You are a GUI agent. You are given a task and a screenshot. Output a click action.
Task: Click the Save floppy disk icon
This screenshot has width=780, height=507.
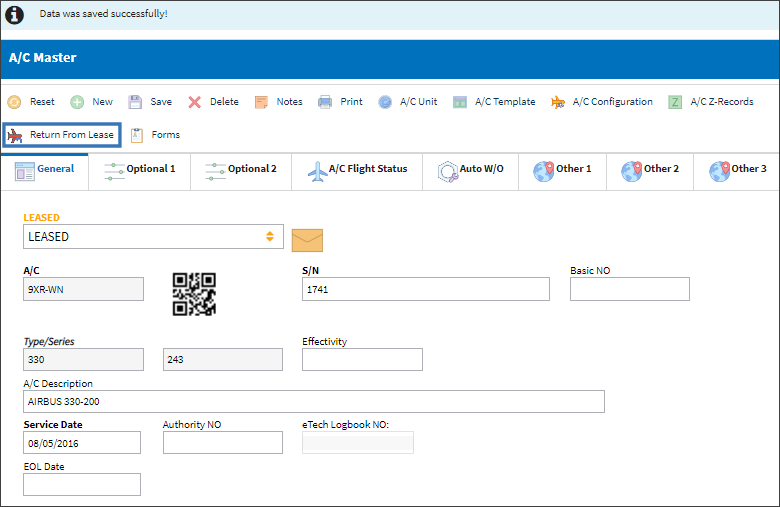(135, 102)
